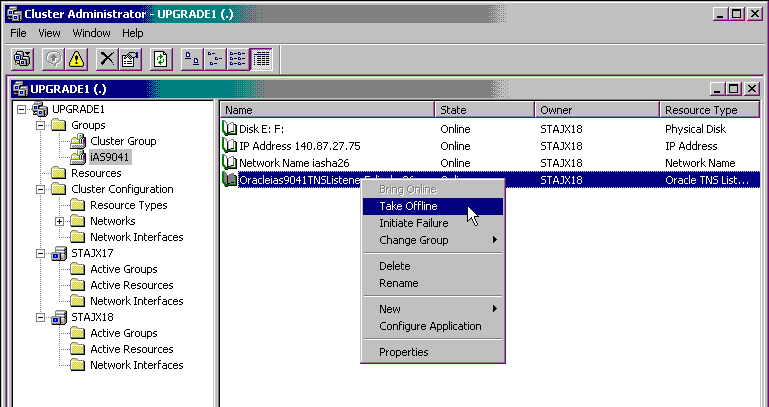This screenshot has width=769, height=407.
Task: Click the Delete X toolbar icon
Action: coord(107,59)
